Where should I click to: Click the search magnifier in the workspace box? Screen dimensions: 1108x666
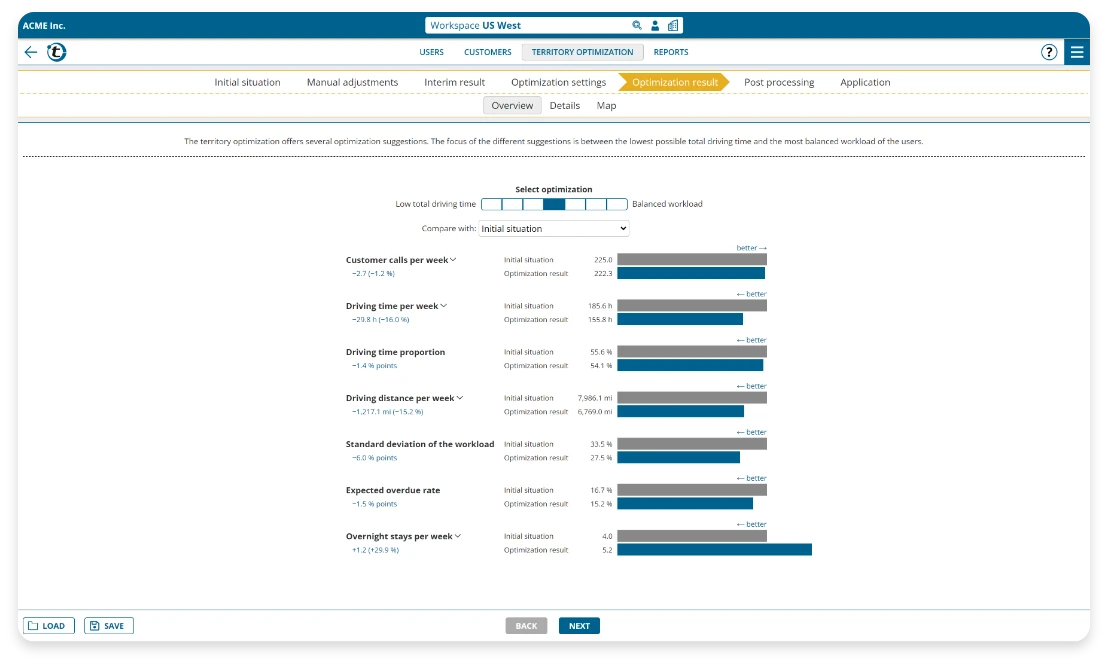637,25
